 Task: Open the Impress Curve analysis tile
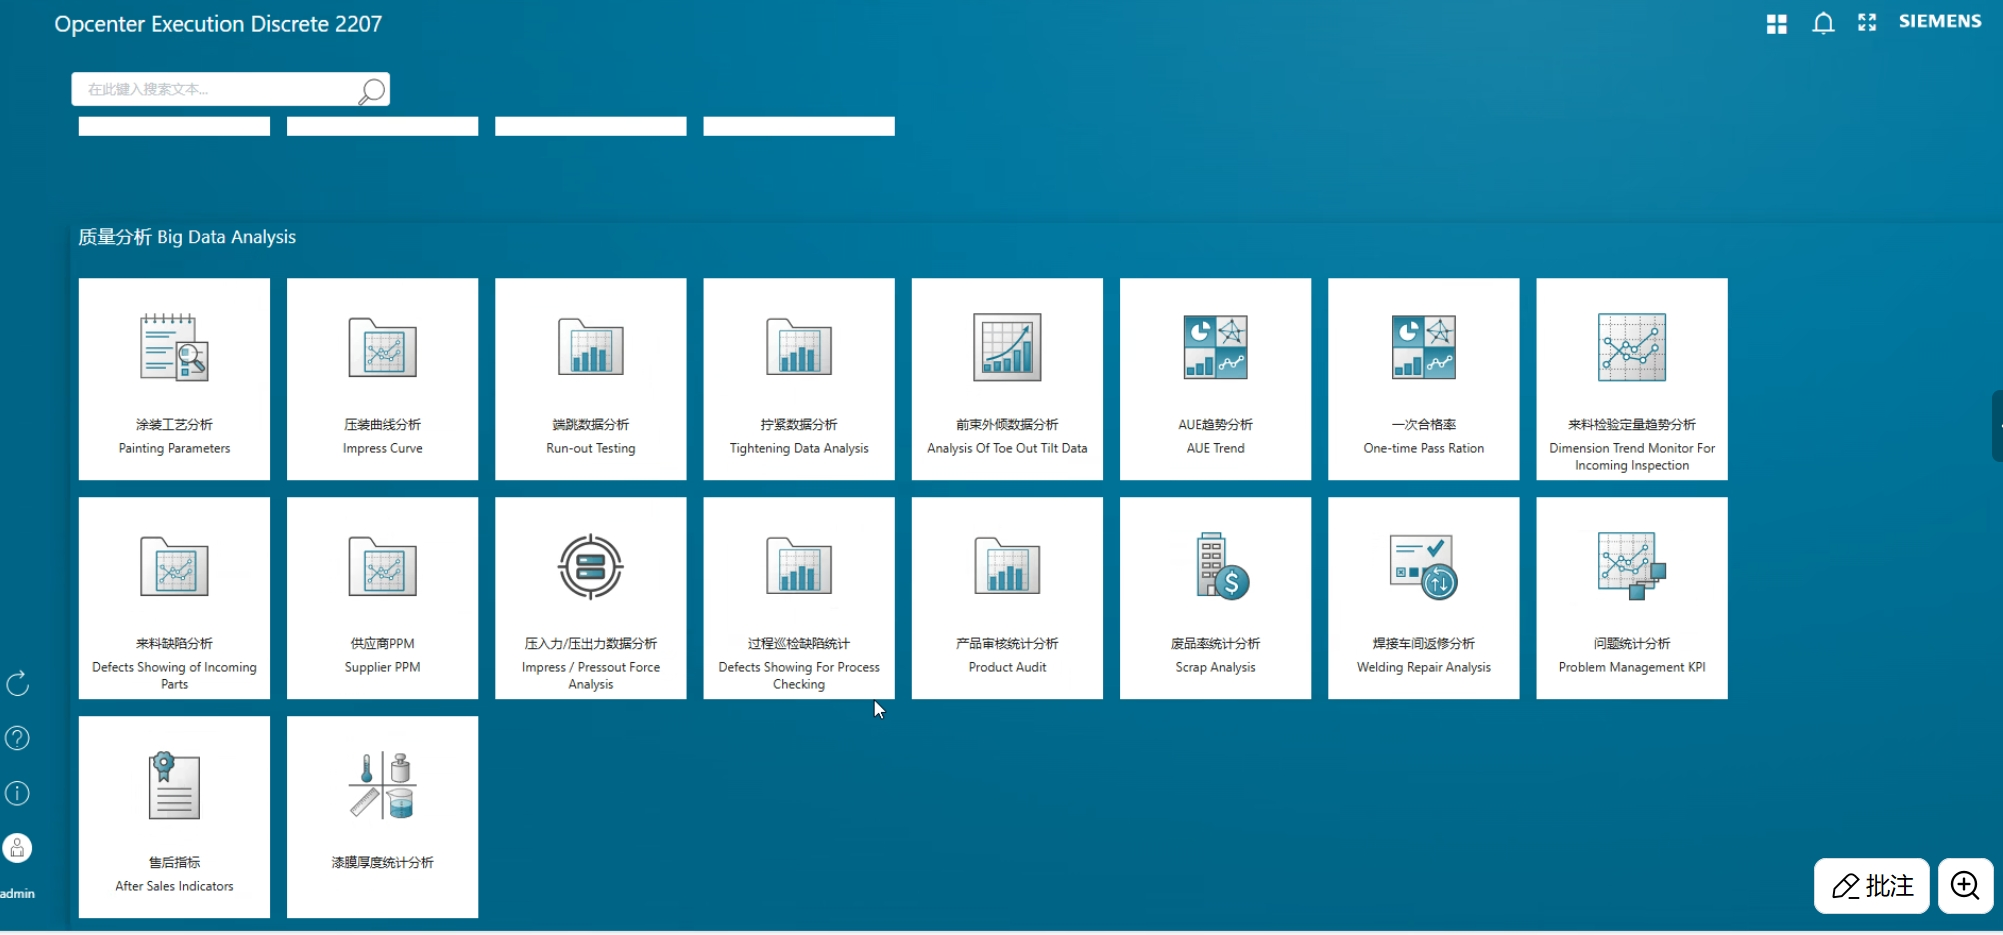coord(382,379)
